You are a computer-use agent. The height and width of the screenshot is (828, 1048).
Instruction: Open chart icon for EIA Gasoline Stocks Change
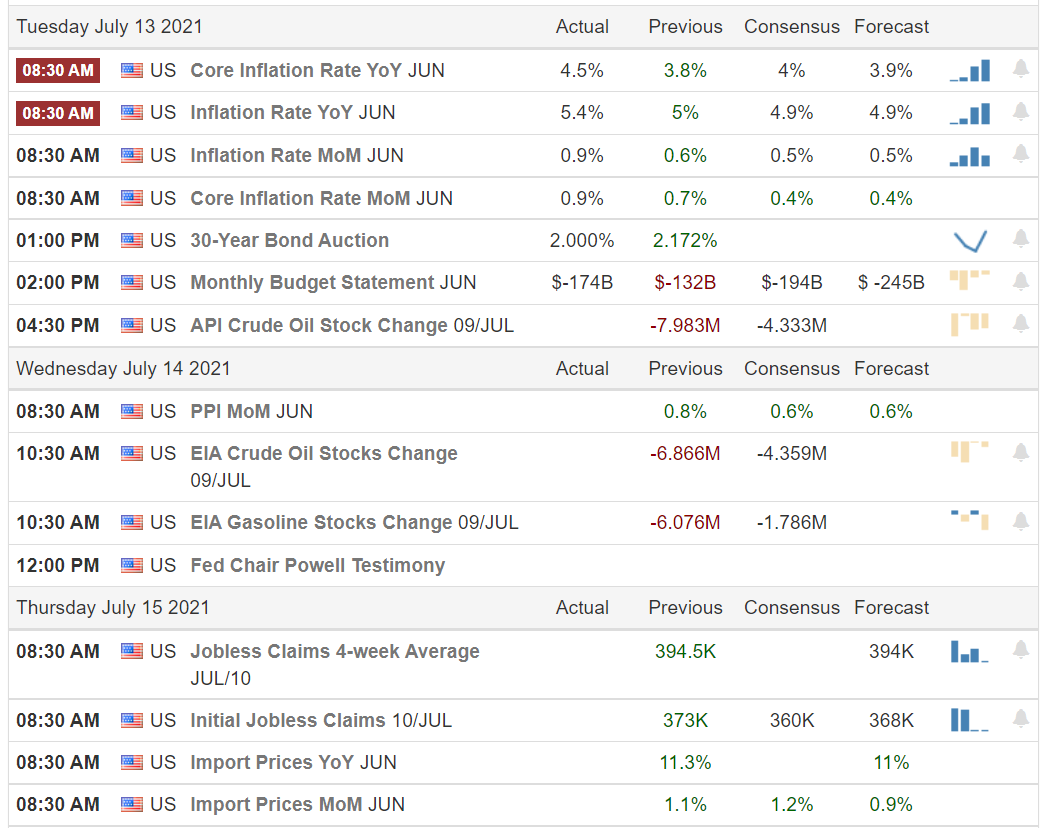tap(970, 519)
